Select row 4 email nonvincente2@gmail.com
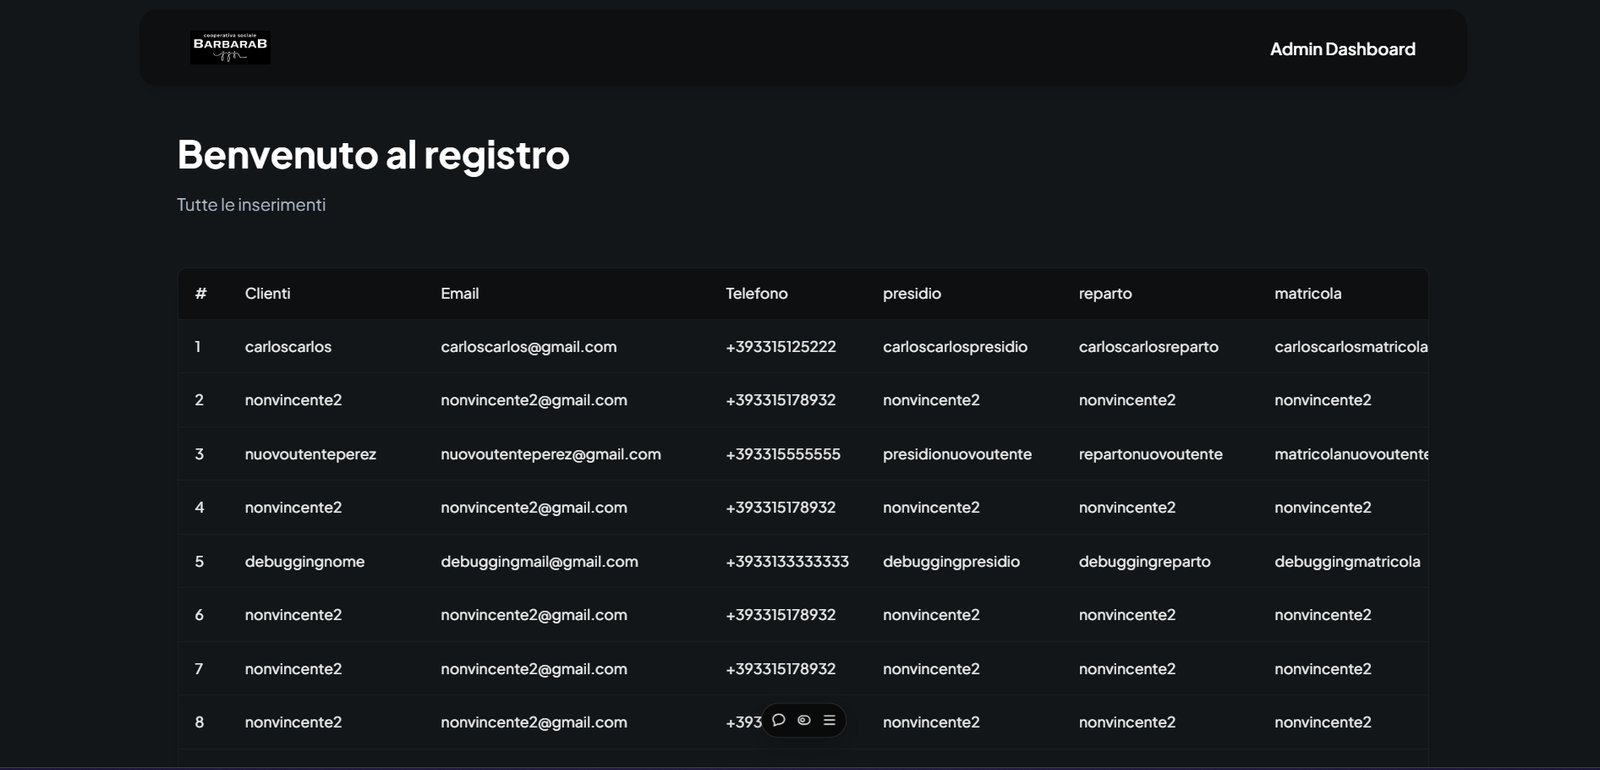Screen dimensions: 1600x770 pyautogui.click(x=534, y=508)
